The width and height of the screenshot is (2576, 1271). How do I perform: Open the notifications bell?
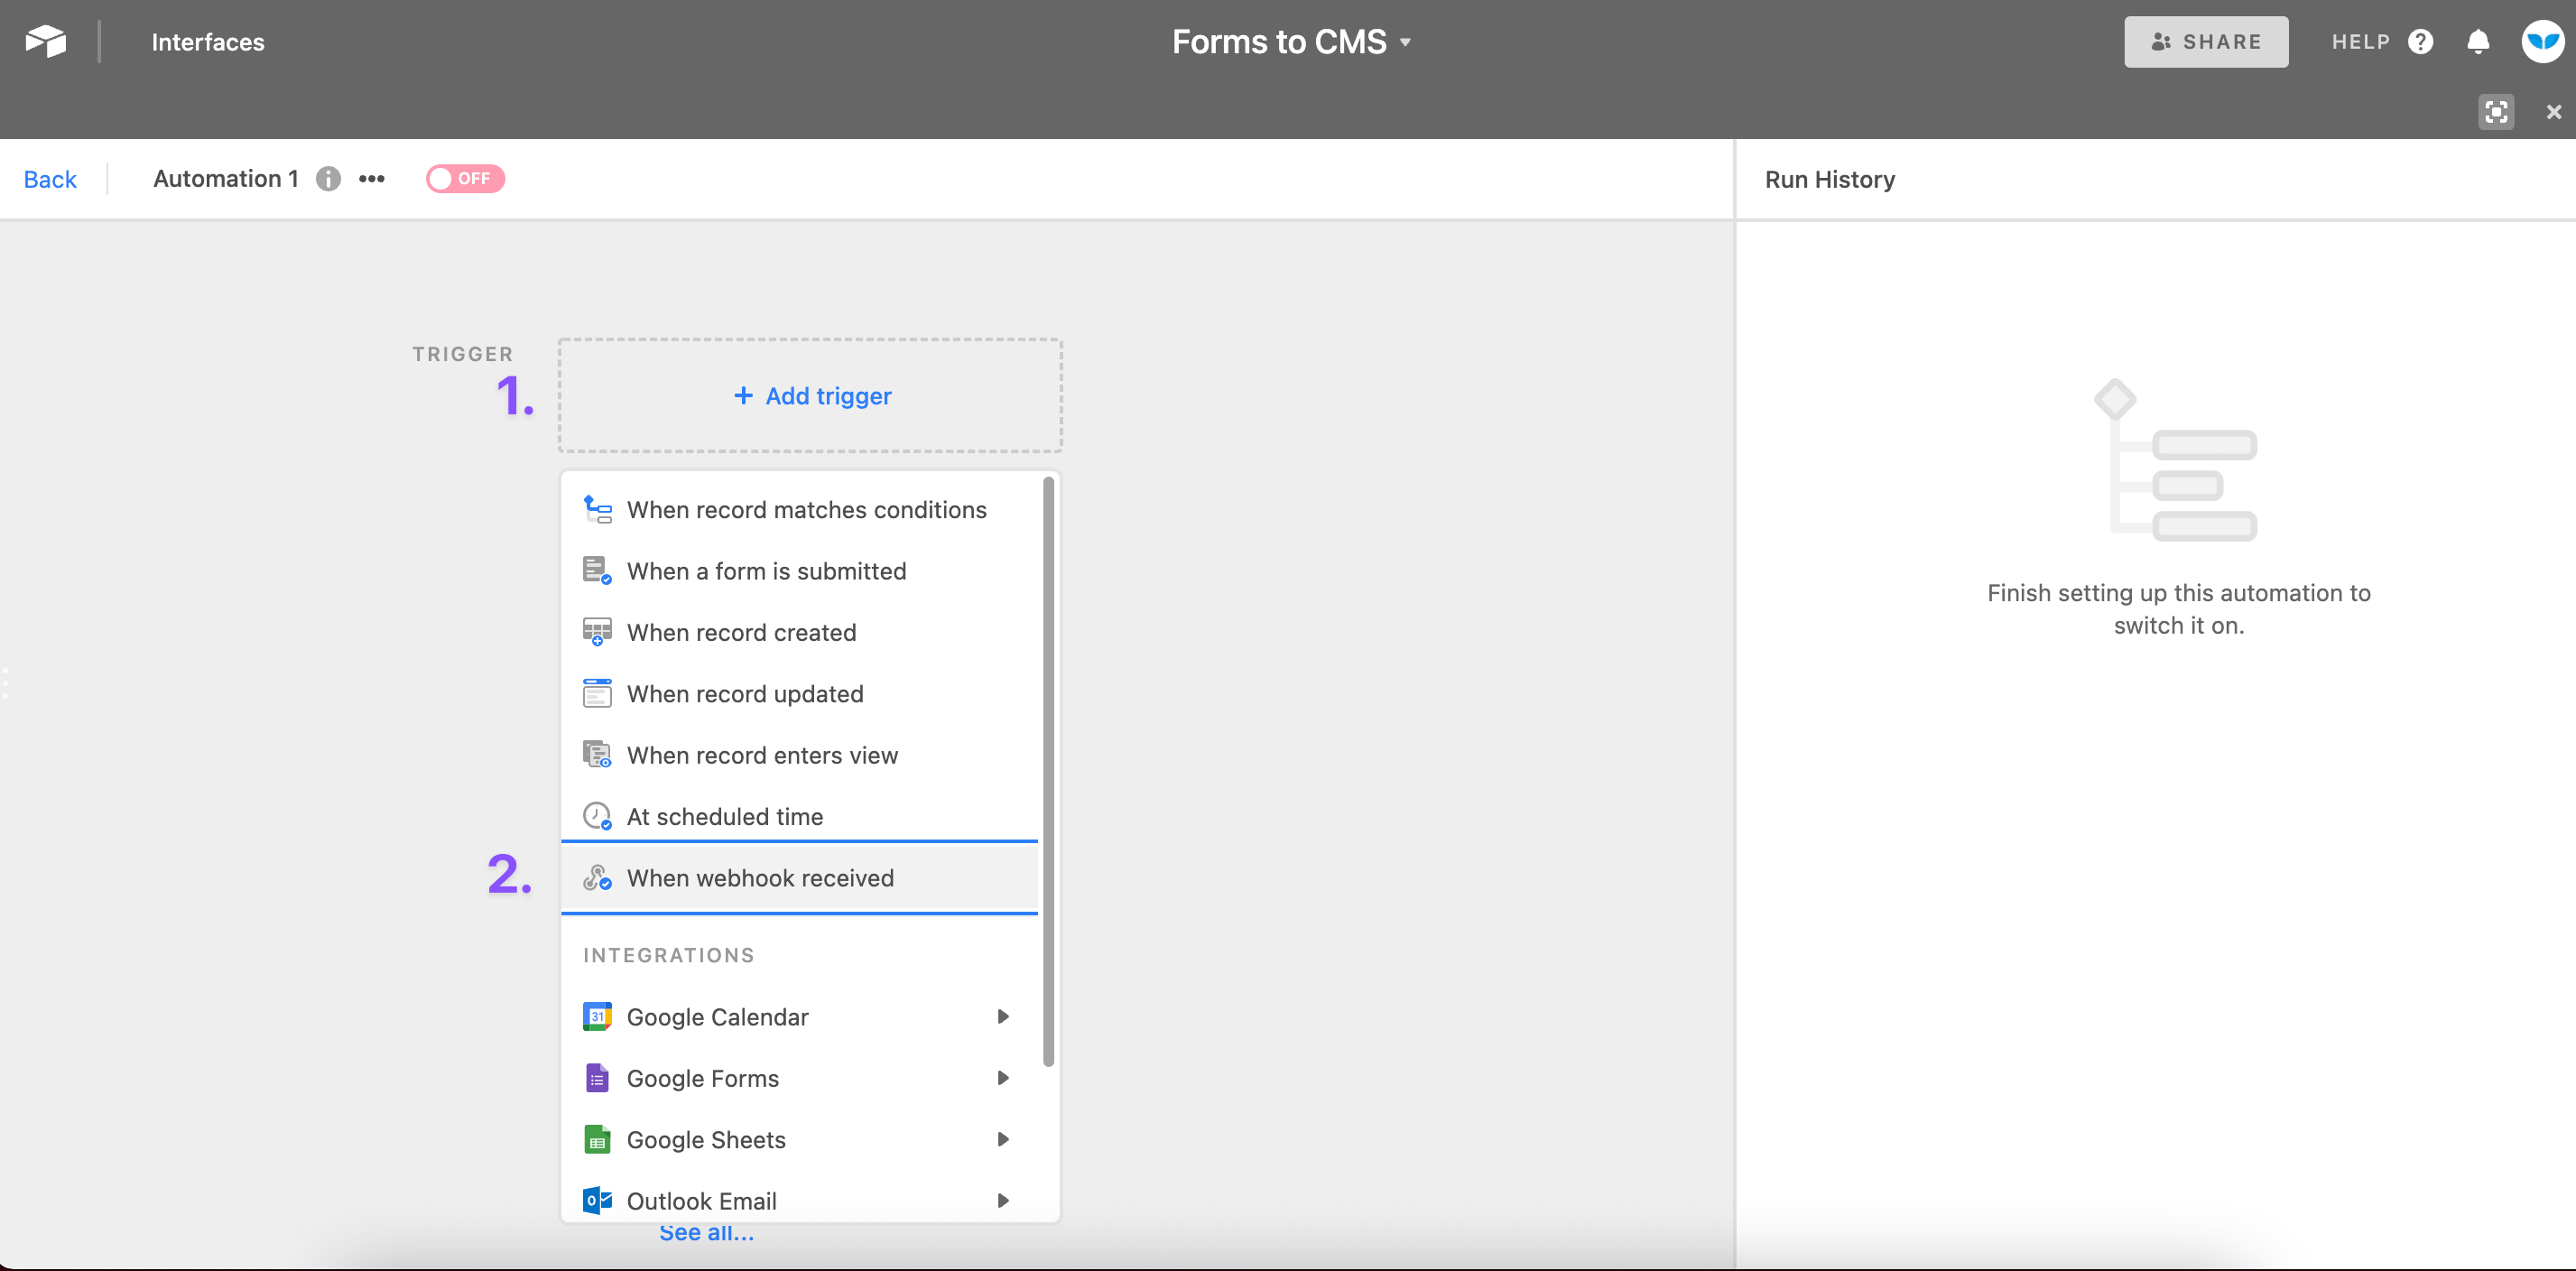click(x=2478, y=41)
